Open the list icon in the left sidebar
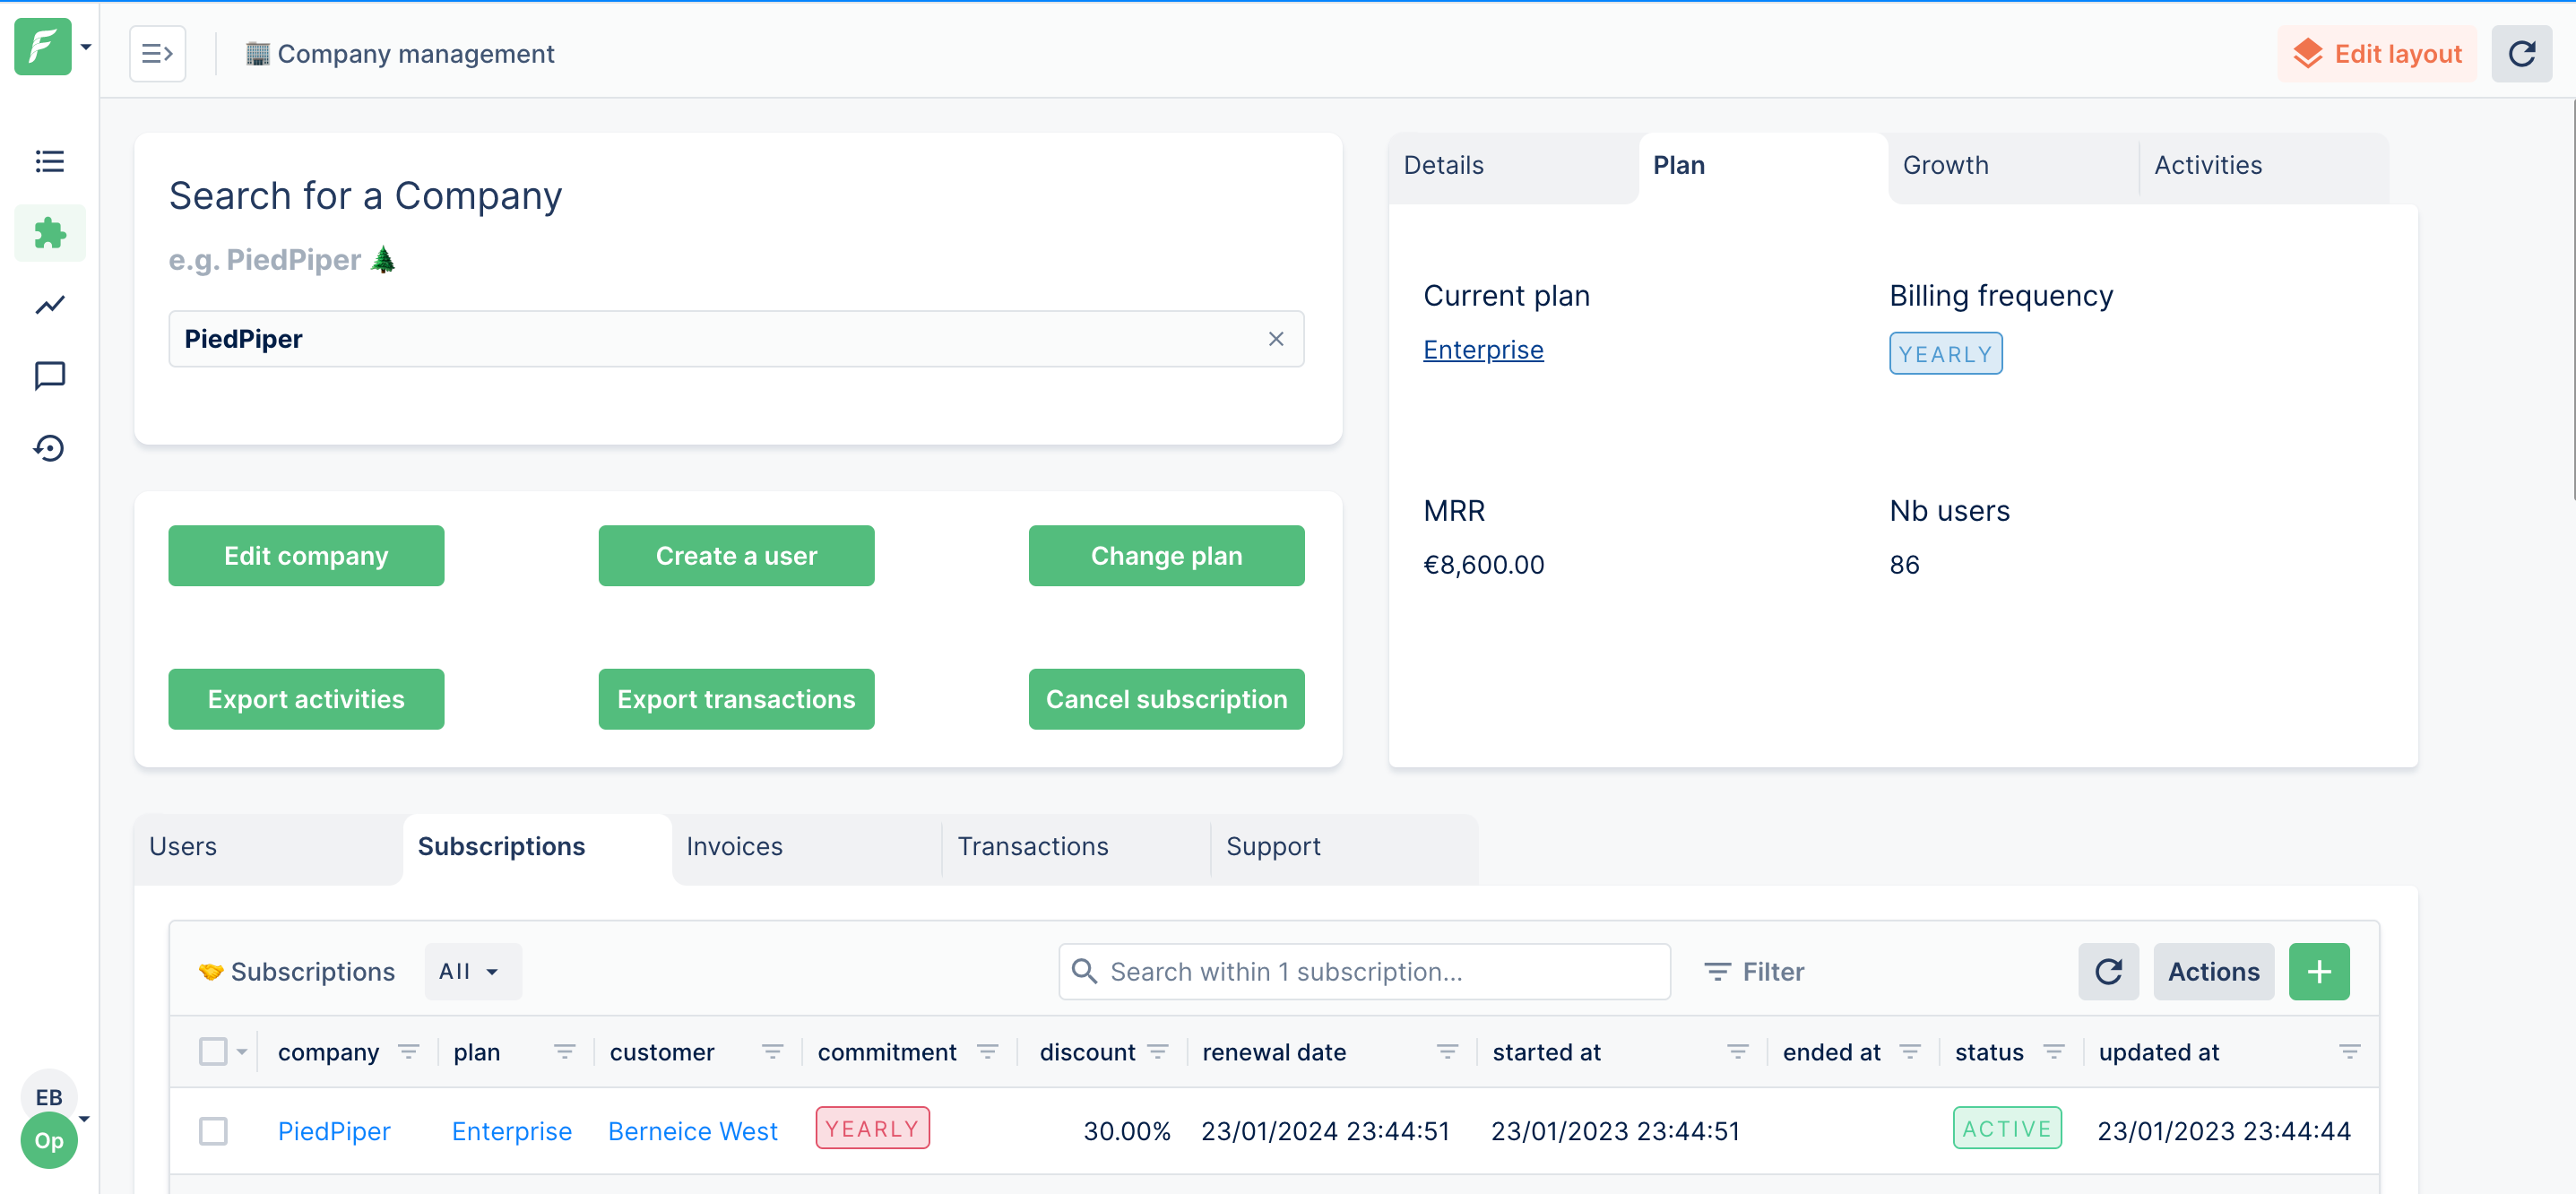Viewport: 2576px width, 1194px height. (x=49, y=161)
